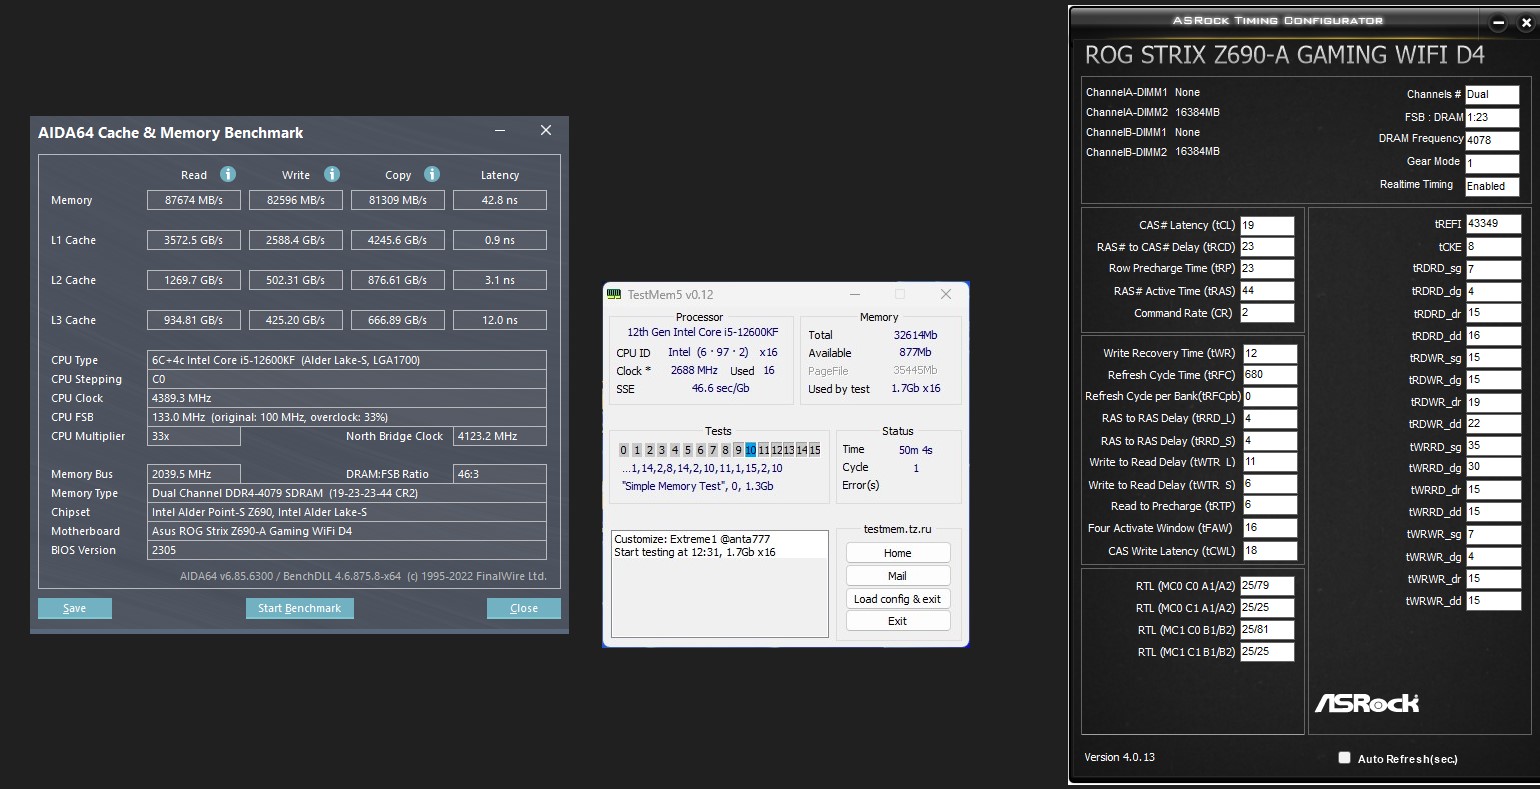
Task: Open Home in TestMem5
Action: point(898,553)
